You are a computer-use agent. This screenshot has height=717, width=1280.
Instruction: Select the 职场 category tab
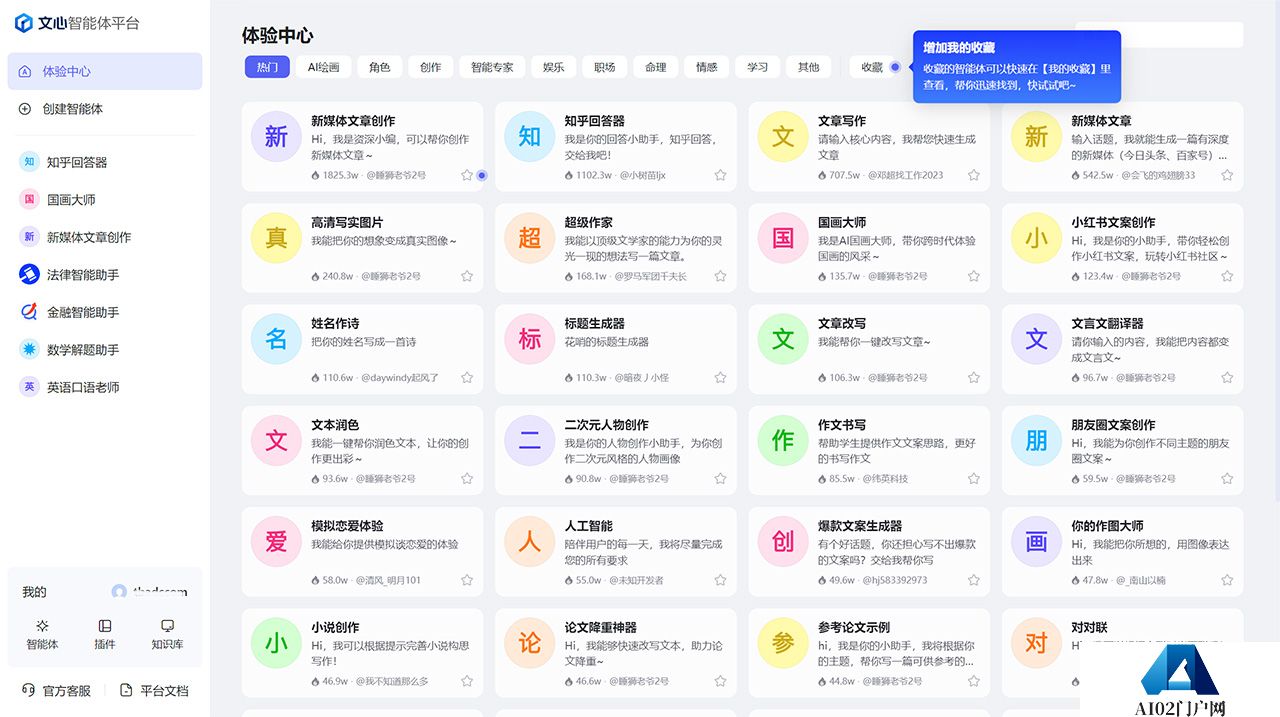[x=604, y=67]
